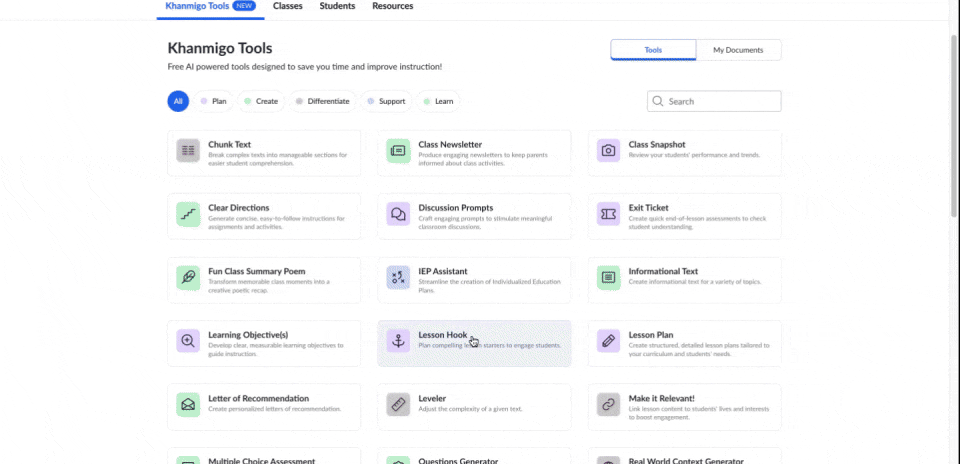Image resolution: width=960 pixels, height=464 pixels.
Task: Click the Chunk Text tool icon
Action: pos(188,150)
